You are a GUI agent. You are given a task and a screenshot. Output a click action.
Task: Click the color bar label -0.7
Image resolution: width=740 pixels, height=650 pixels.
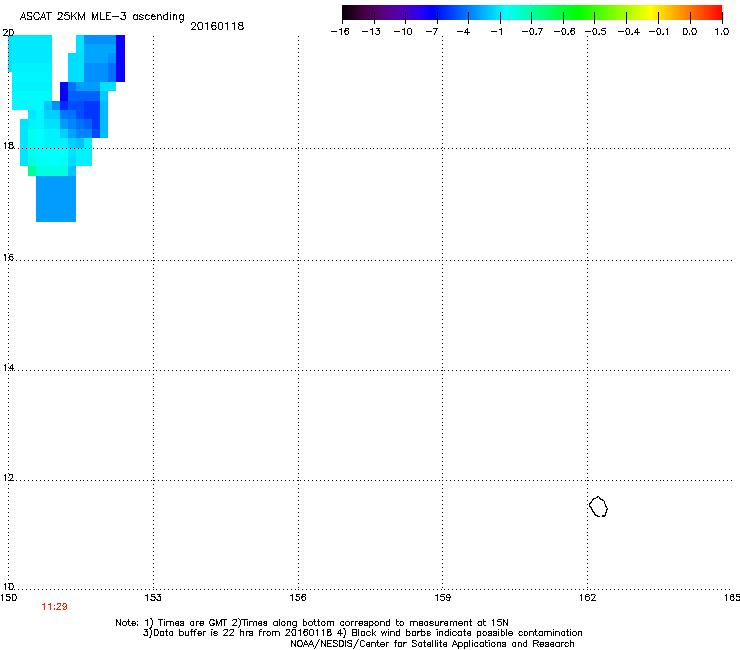pos(532,32)
